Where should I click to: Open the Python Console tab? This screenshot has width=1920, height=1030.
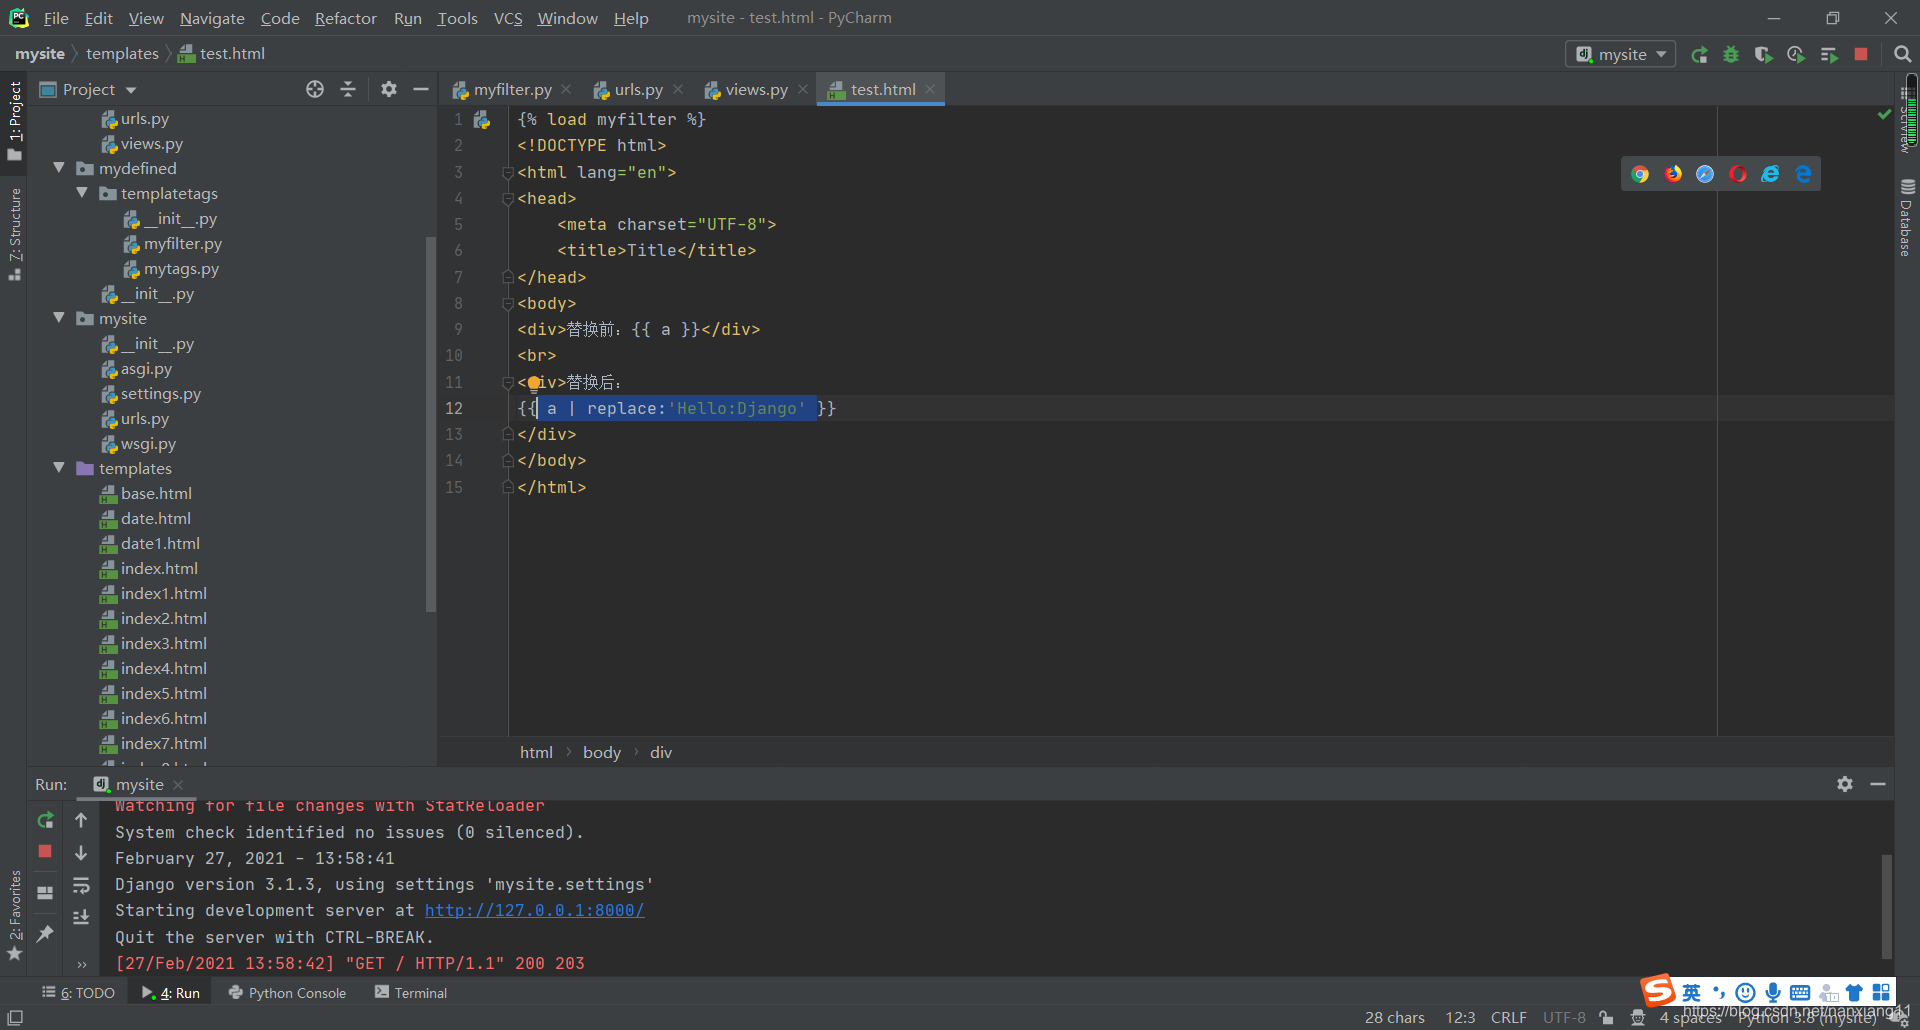tap(287, 993)
